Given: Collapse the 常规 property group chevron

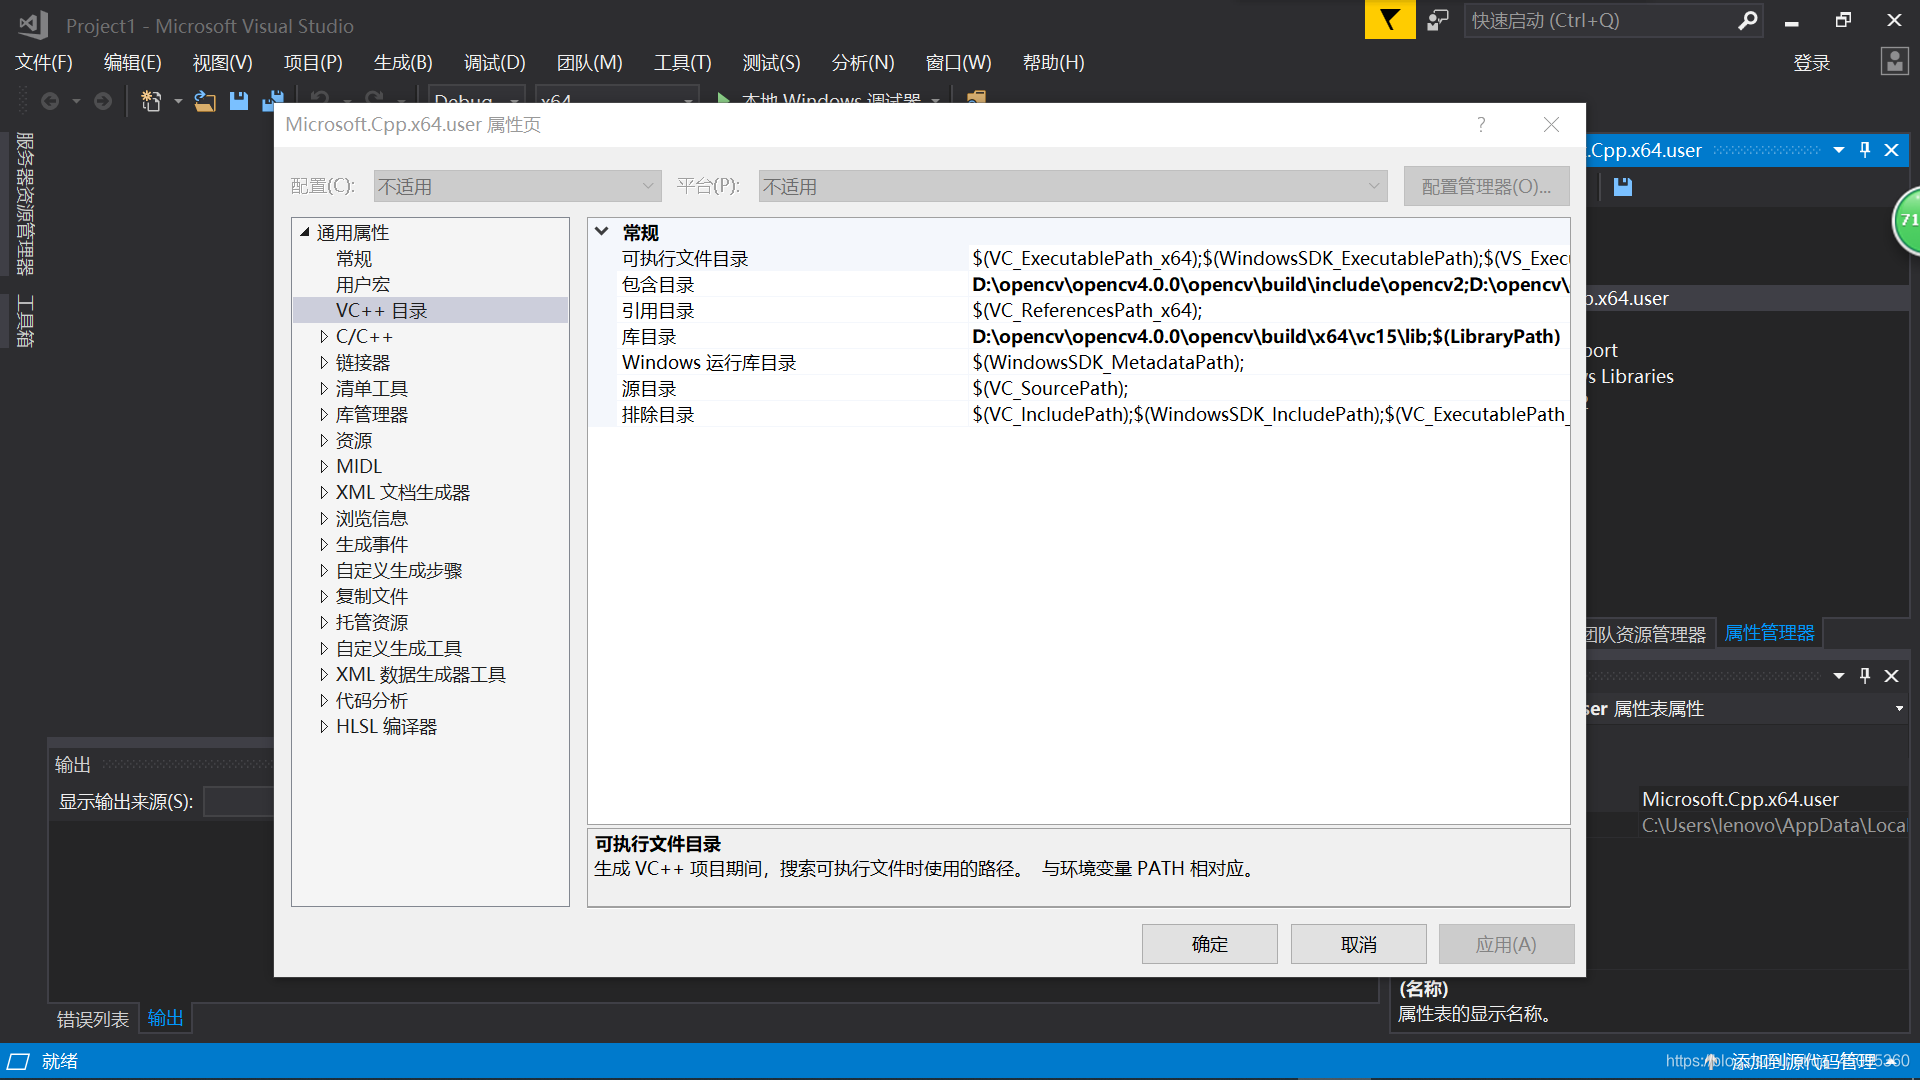Looking at the screenshot, I should pyautogui.click(x=602, y=231).
